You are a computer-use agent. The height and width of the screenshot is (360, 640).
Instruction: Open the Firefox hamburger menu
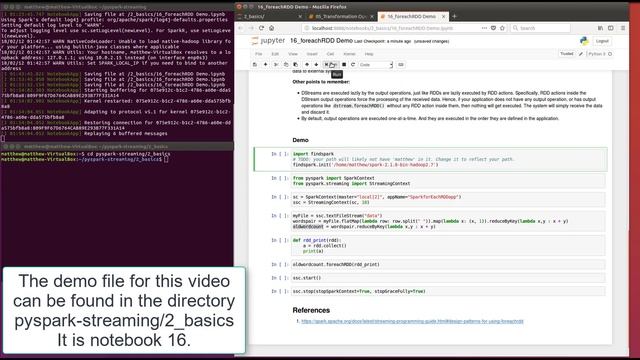tap(623, 28)
